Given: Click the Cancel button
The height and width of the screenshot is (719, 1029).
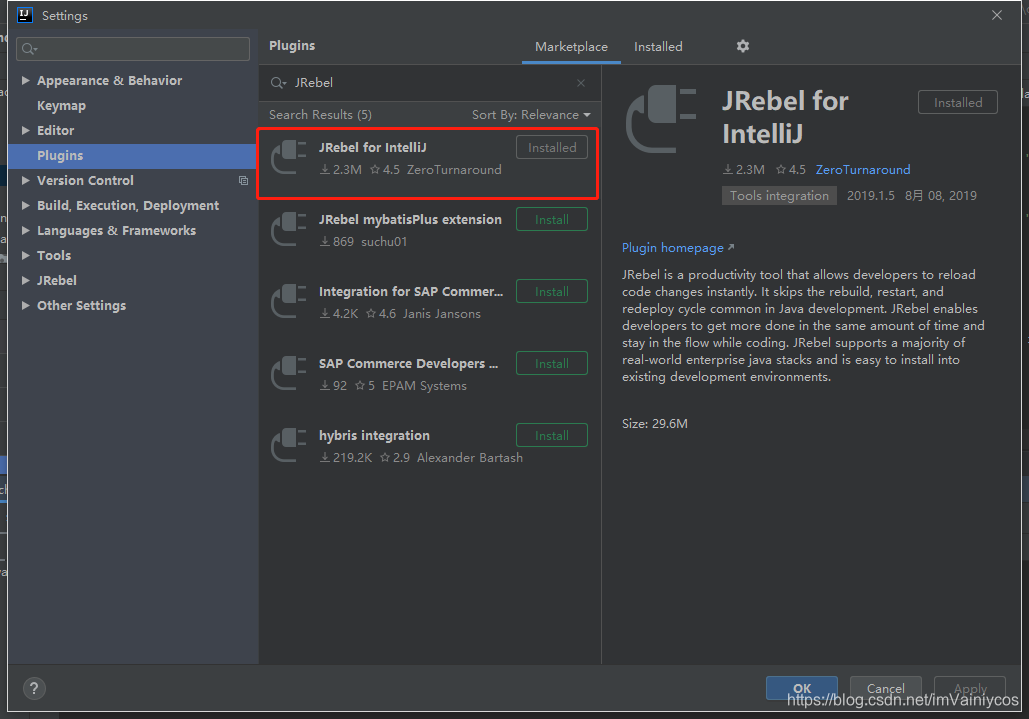Looking at the screenshot, I should pos(885,688).
